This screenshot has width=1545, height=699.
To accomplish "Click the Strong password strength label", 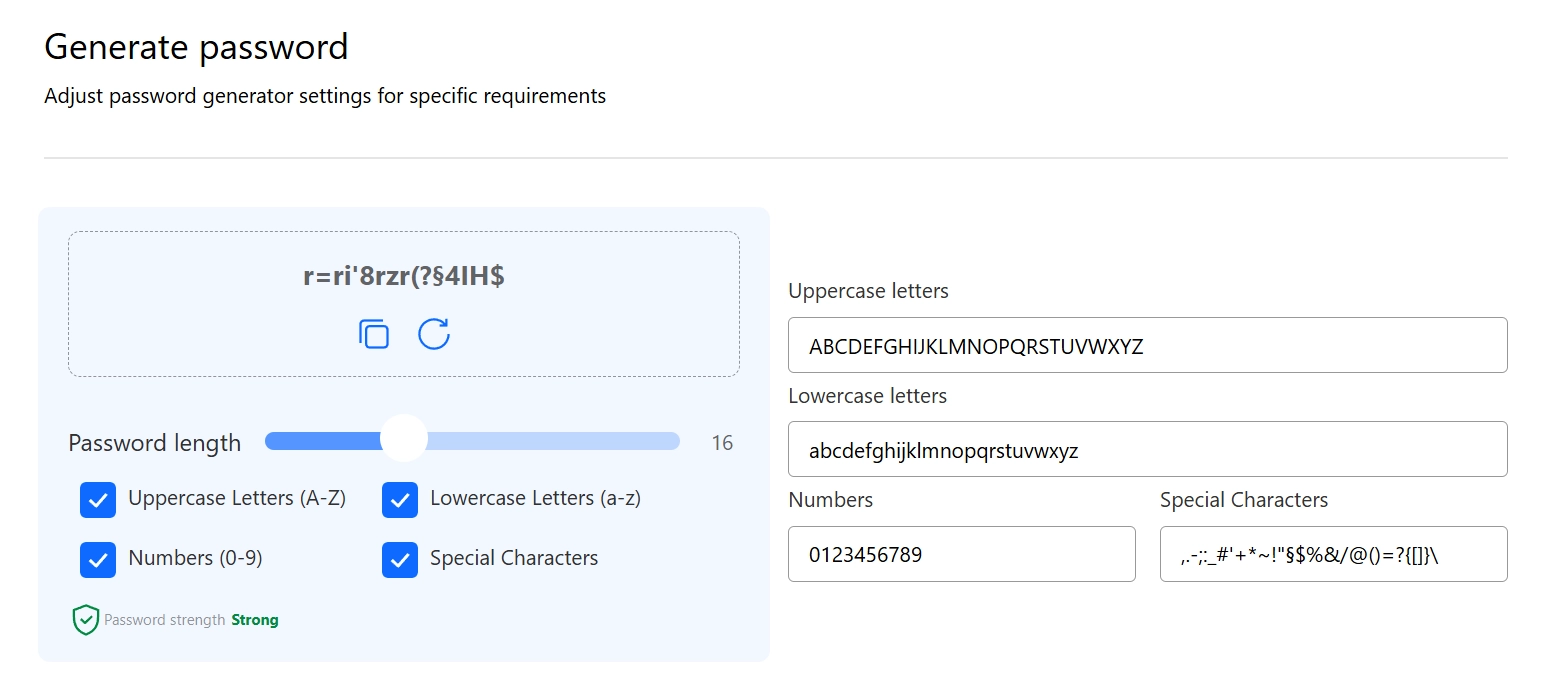I will (x=255, y=620).
